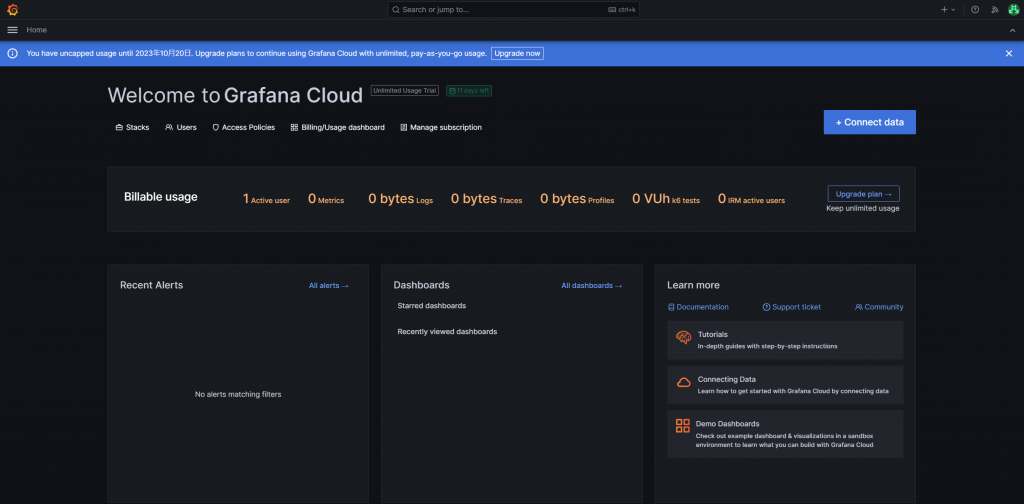Click the Dashboards panel heading
The height and width of the screenshot is (504, 1024).
pos(421,285)
